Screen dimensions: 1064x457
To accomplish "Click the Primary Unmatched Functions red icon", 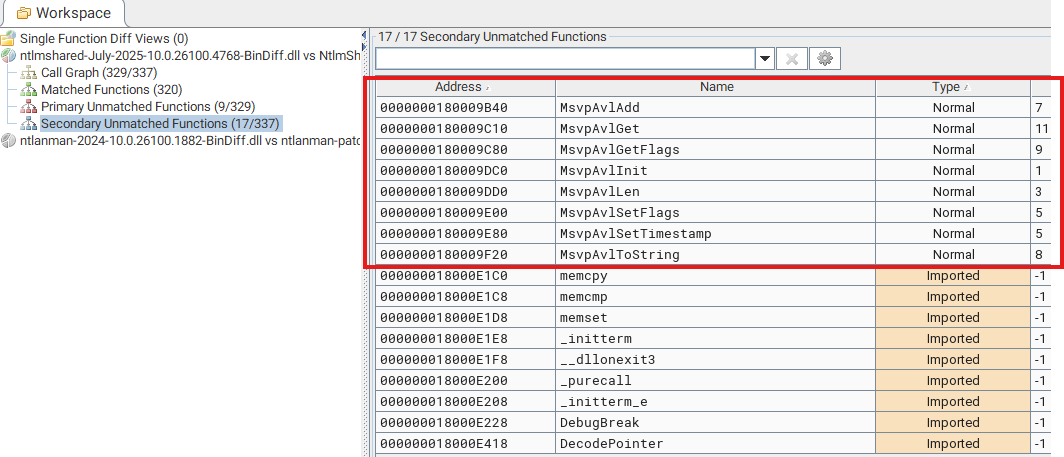I will 29,107.
